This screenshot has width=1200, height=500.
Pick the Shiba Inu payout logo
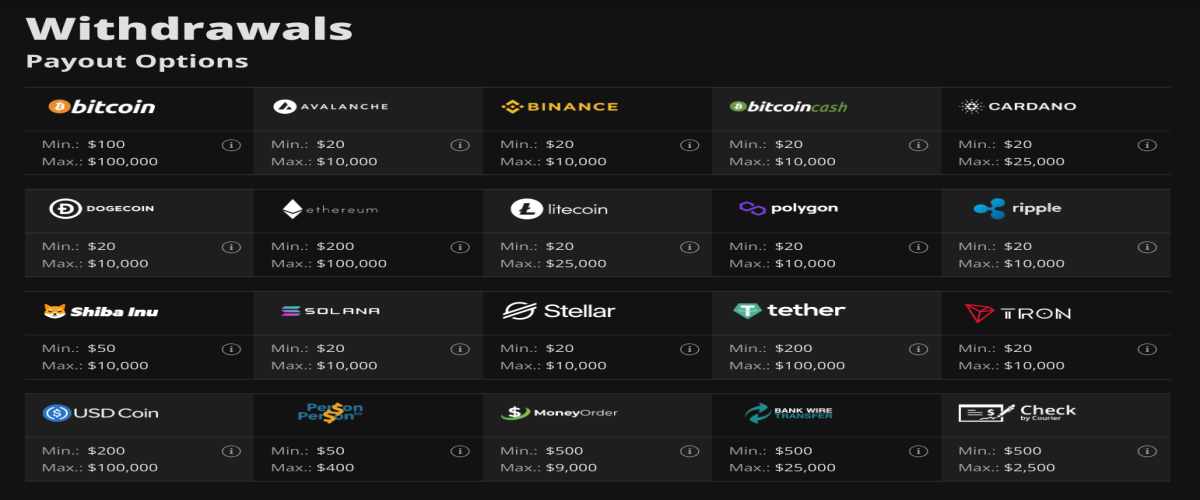pyautogui.click(x=101, y=311)
